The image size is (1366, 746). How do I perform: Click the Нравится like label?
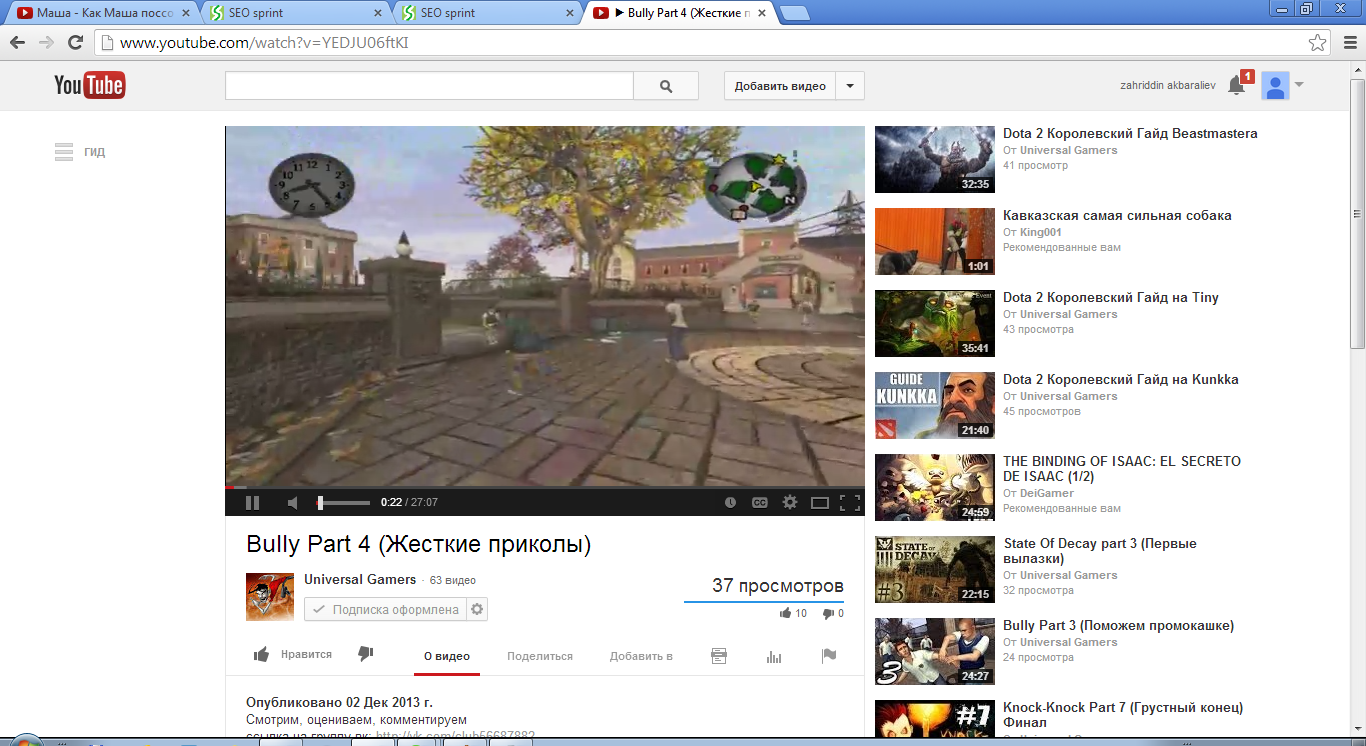(306, 654)
